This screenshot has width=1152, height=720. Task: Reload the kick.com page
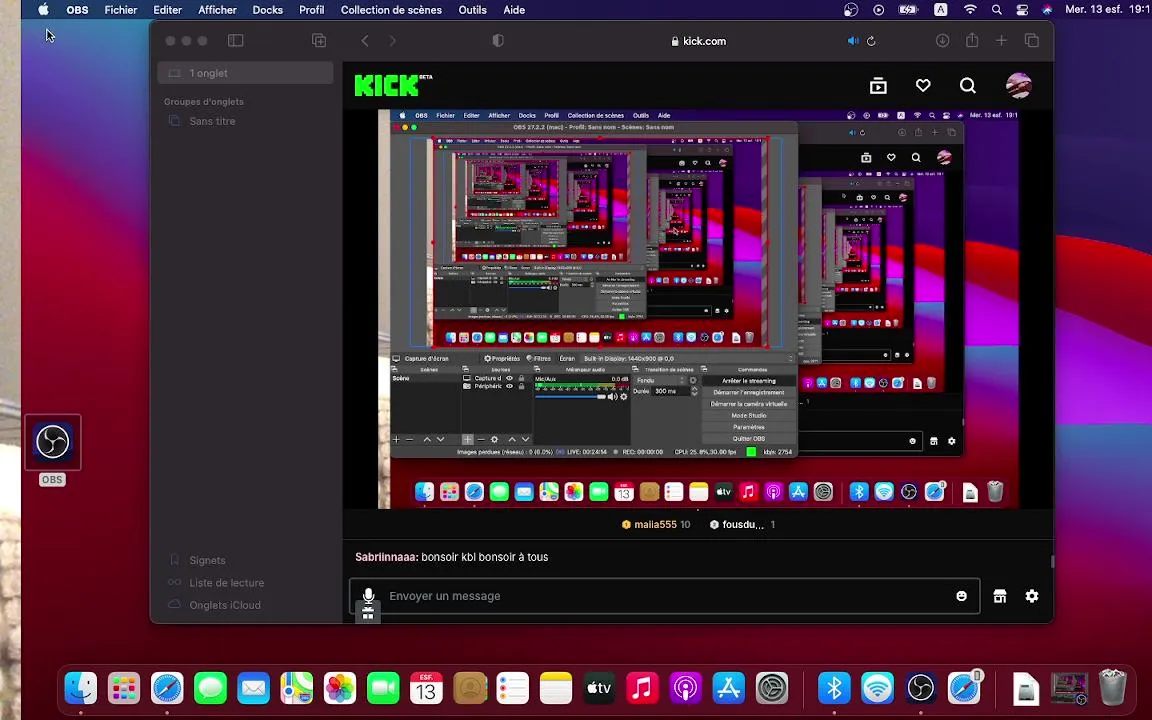(x=871, y=41)
